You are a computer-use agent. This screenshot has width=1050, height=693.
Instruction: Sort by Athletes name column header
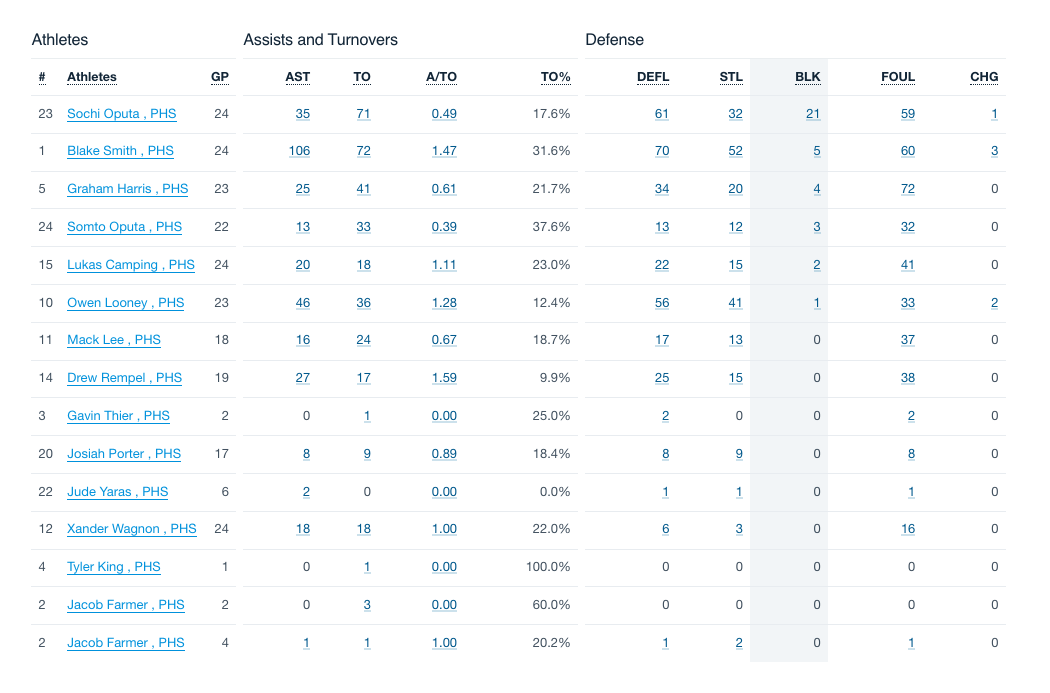click(92, 77)
